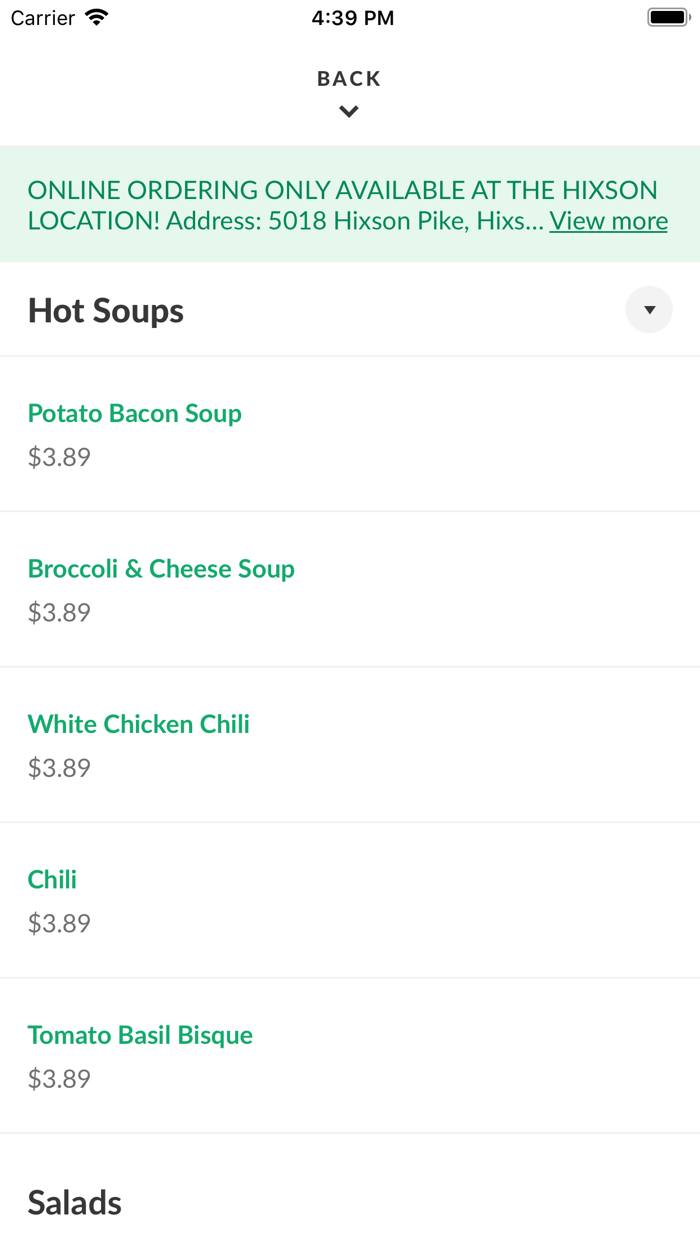The height and width of the screenshot is (1244, 700).
Task: Tap the circular arrow icon beside Hot Soups
Action: (648, 309)
